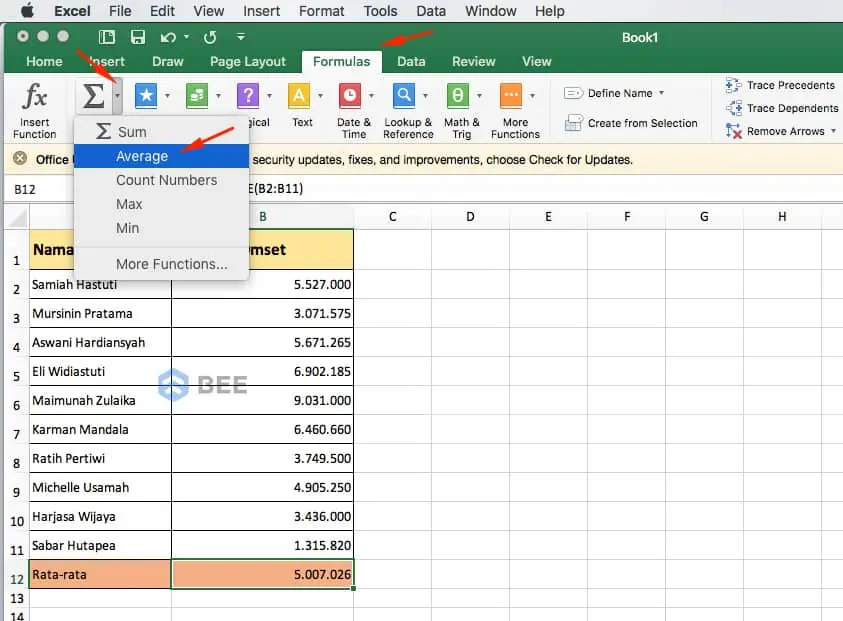Image resolution: width=843 pixels, height=621 pixels.
Task: Click the Name Box showing B12
Action: click(x=40, y=189)
